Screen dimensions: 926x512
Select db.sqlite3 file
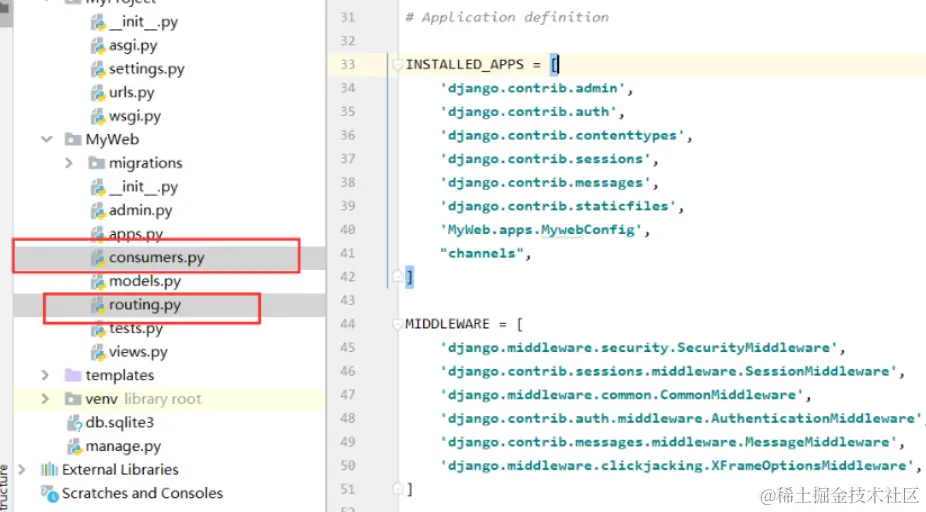(119, 422)
